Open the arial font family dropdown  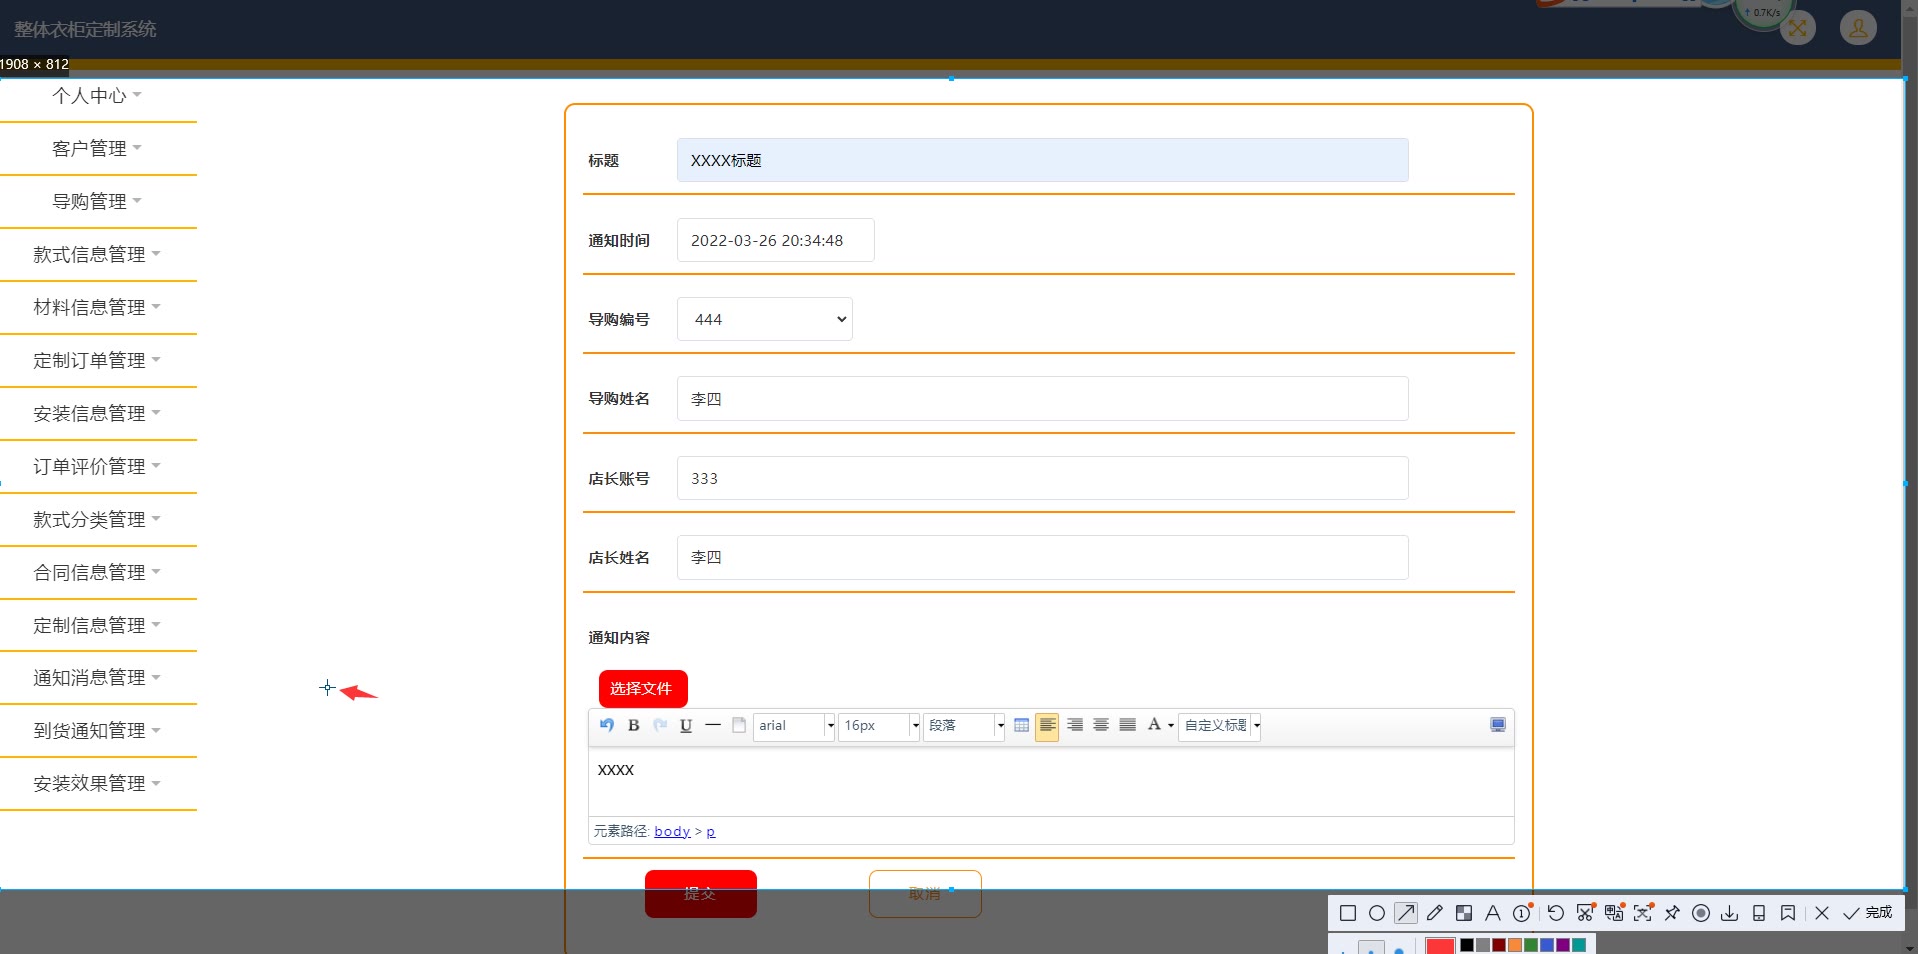point(794,726)
